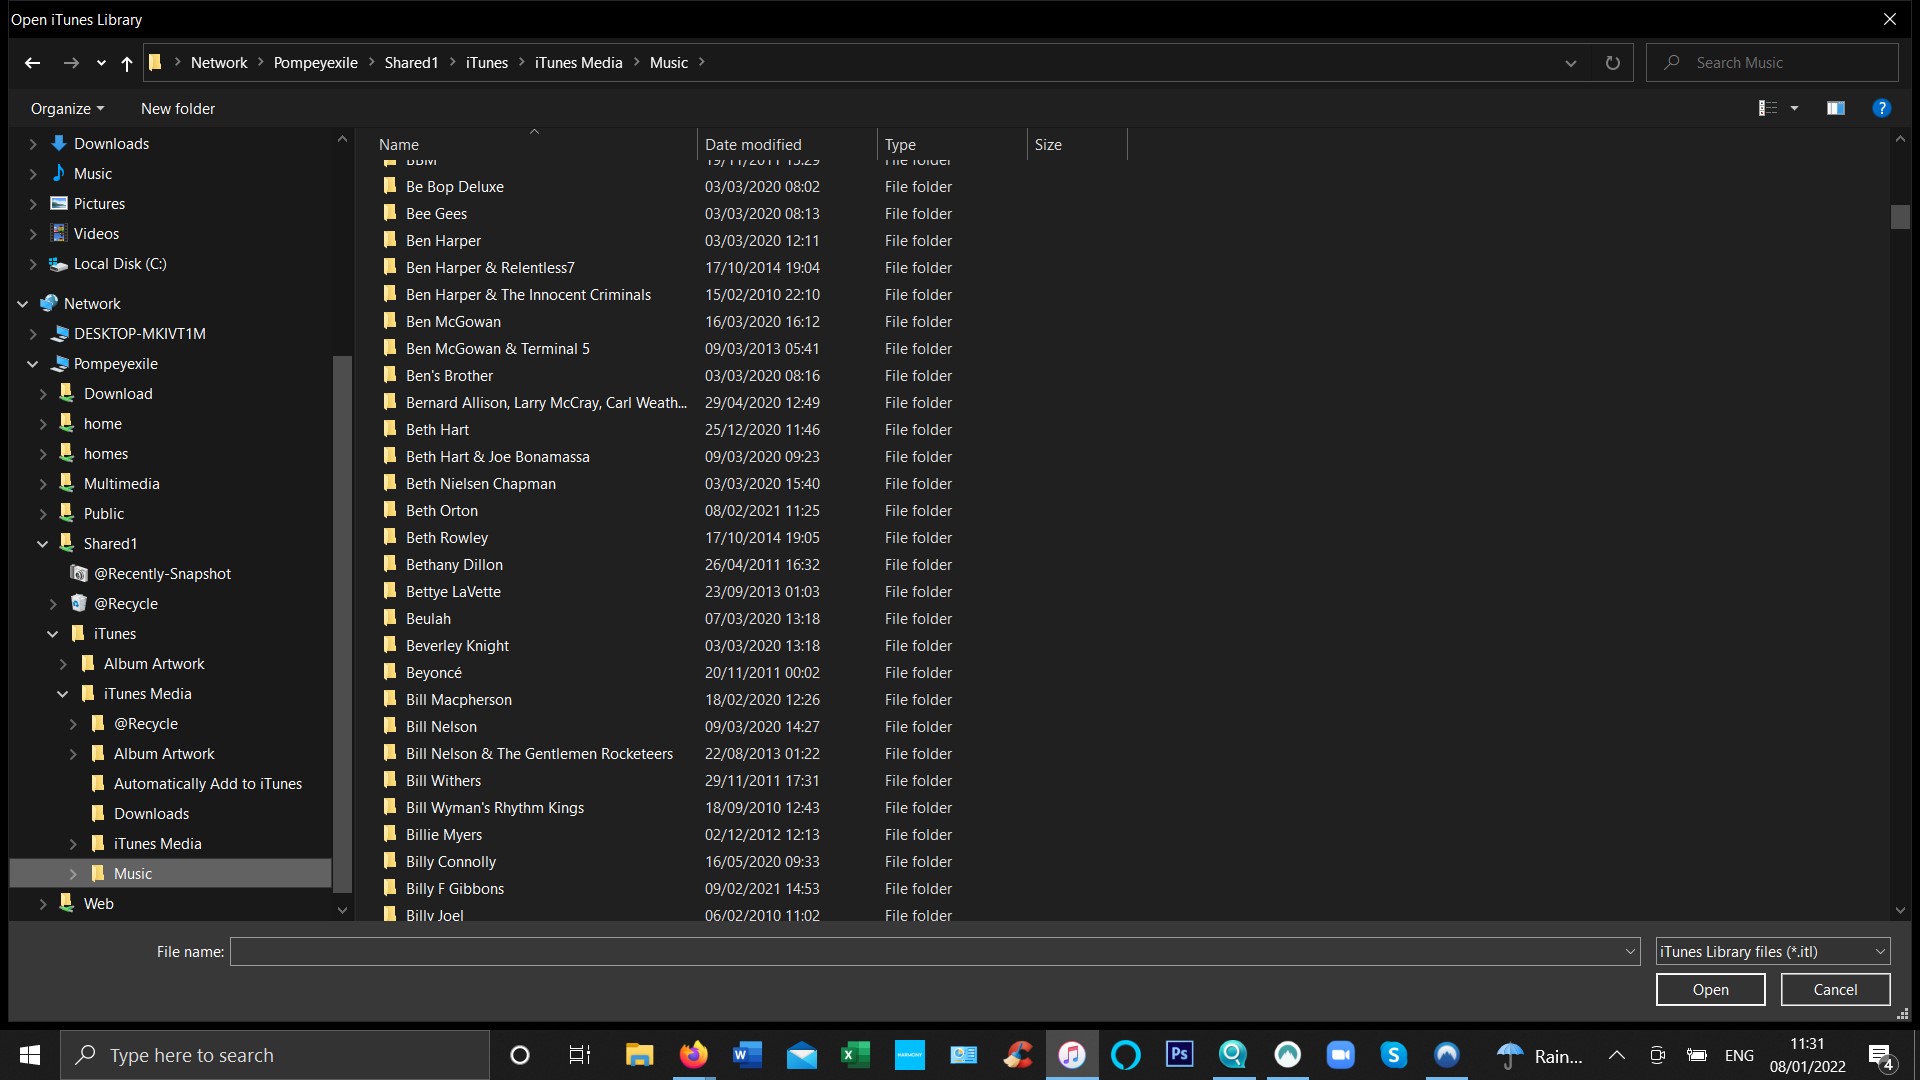Image resolution: width=1920 pixels, height=1080 pixels.
Task: Click in the File name input field
Action: pos(925,952)
